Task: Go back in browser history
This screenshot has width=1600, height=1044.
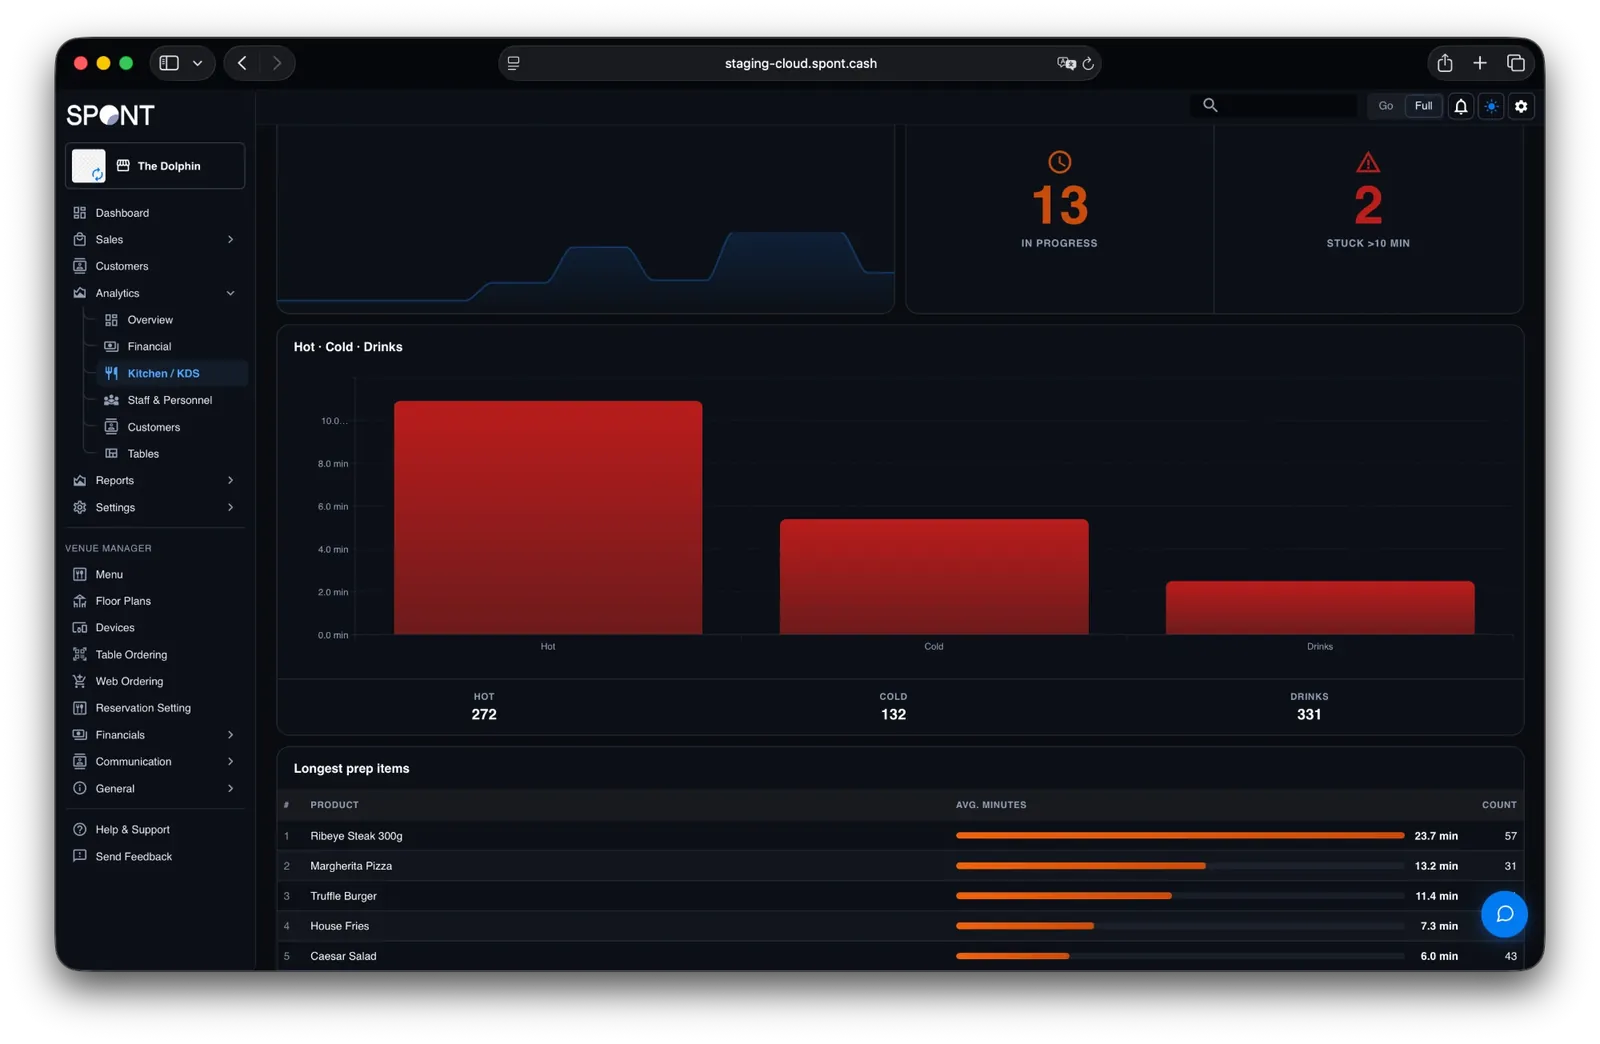Action: pos(242,63)
